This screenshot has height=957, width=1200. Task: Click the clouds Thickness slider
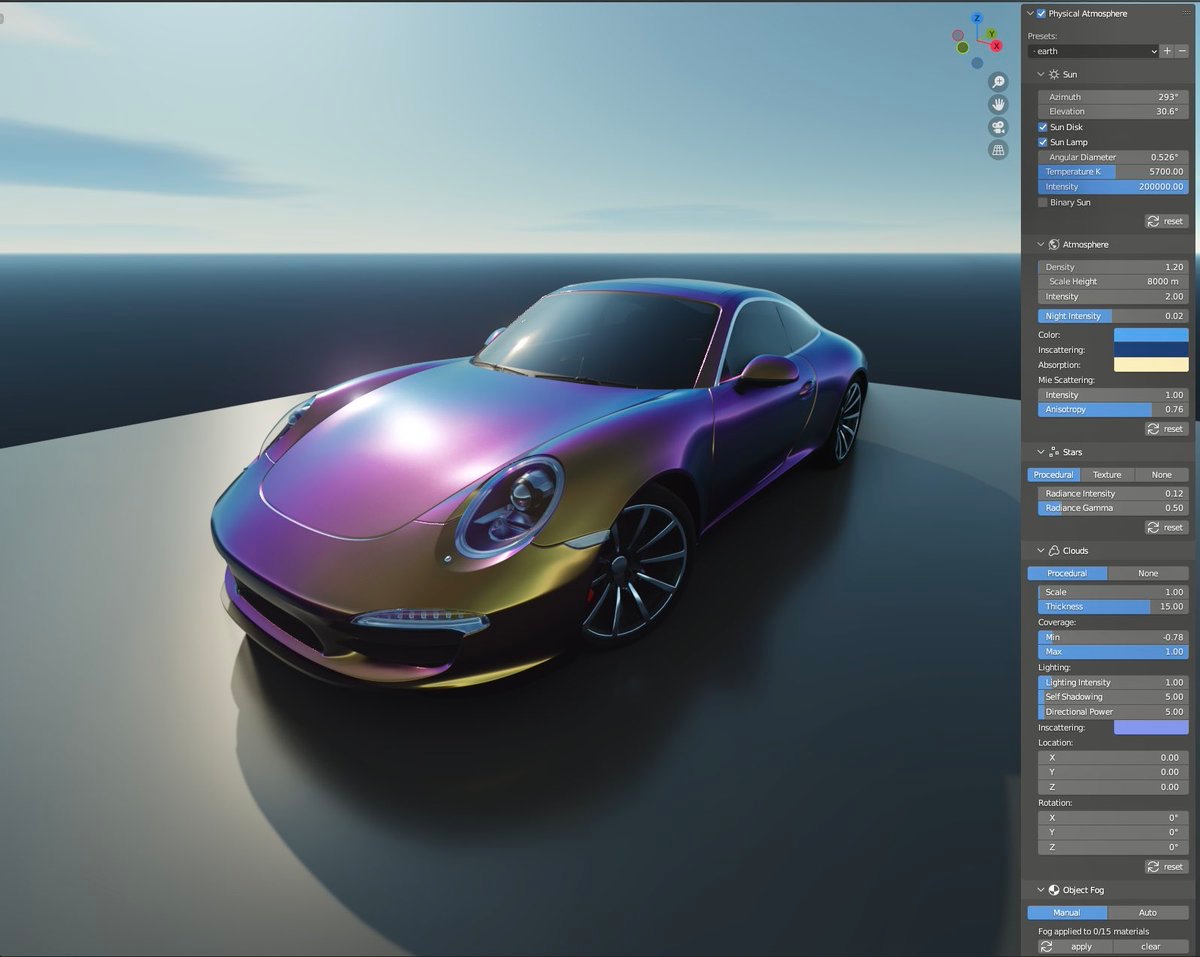click(x=1113, y=607)
